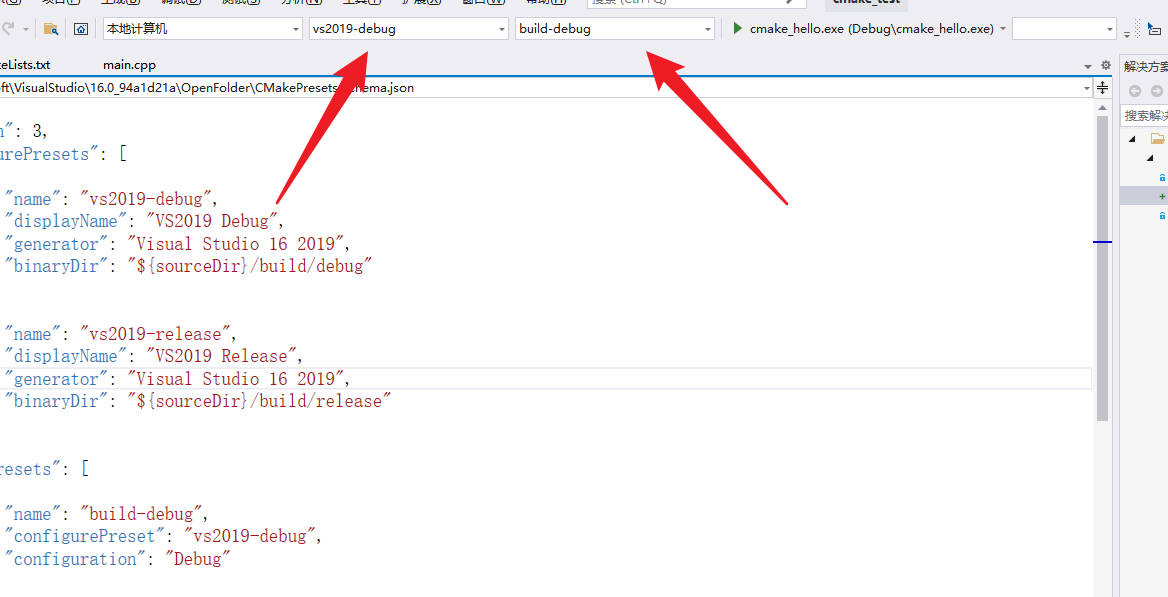Open the 本地计算机 target machine dropdown
The height and width of the screenshot is (597, 1168).
(x=296, y=28)
